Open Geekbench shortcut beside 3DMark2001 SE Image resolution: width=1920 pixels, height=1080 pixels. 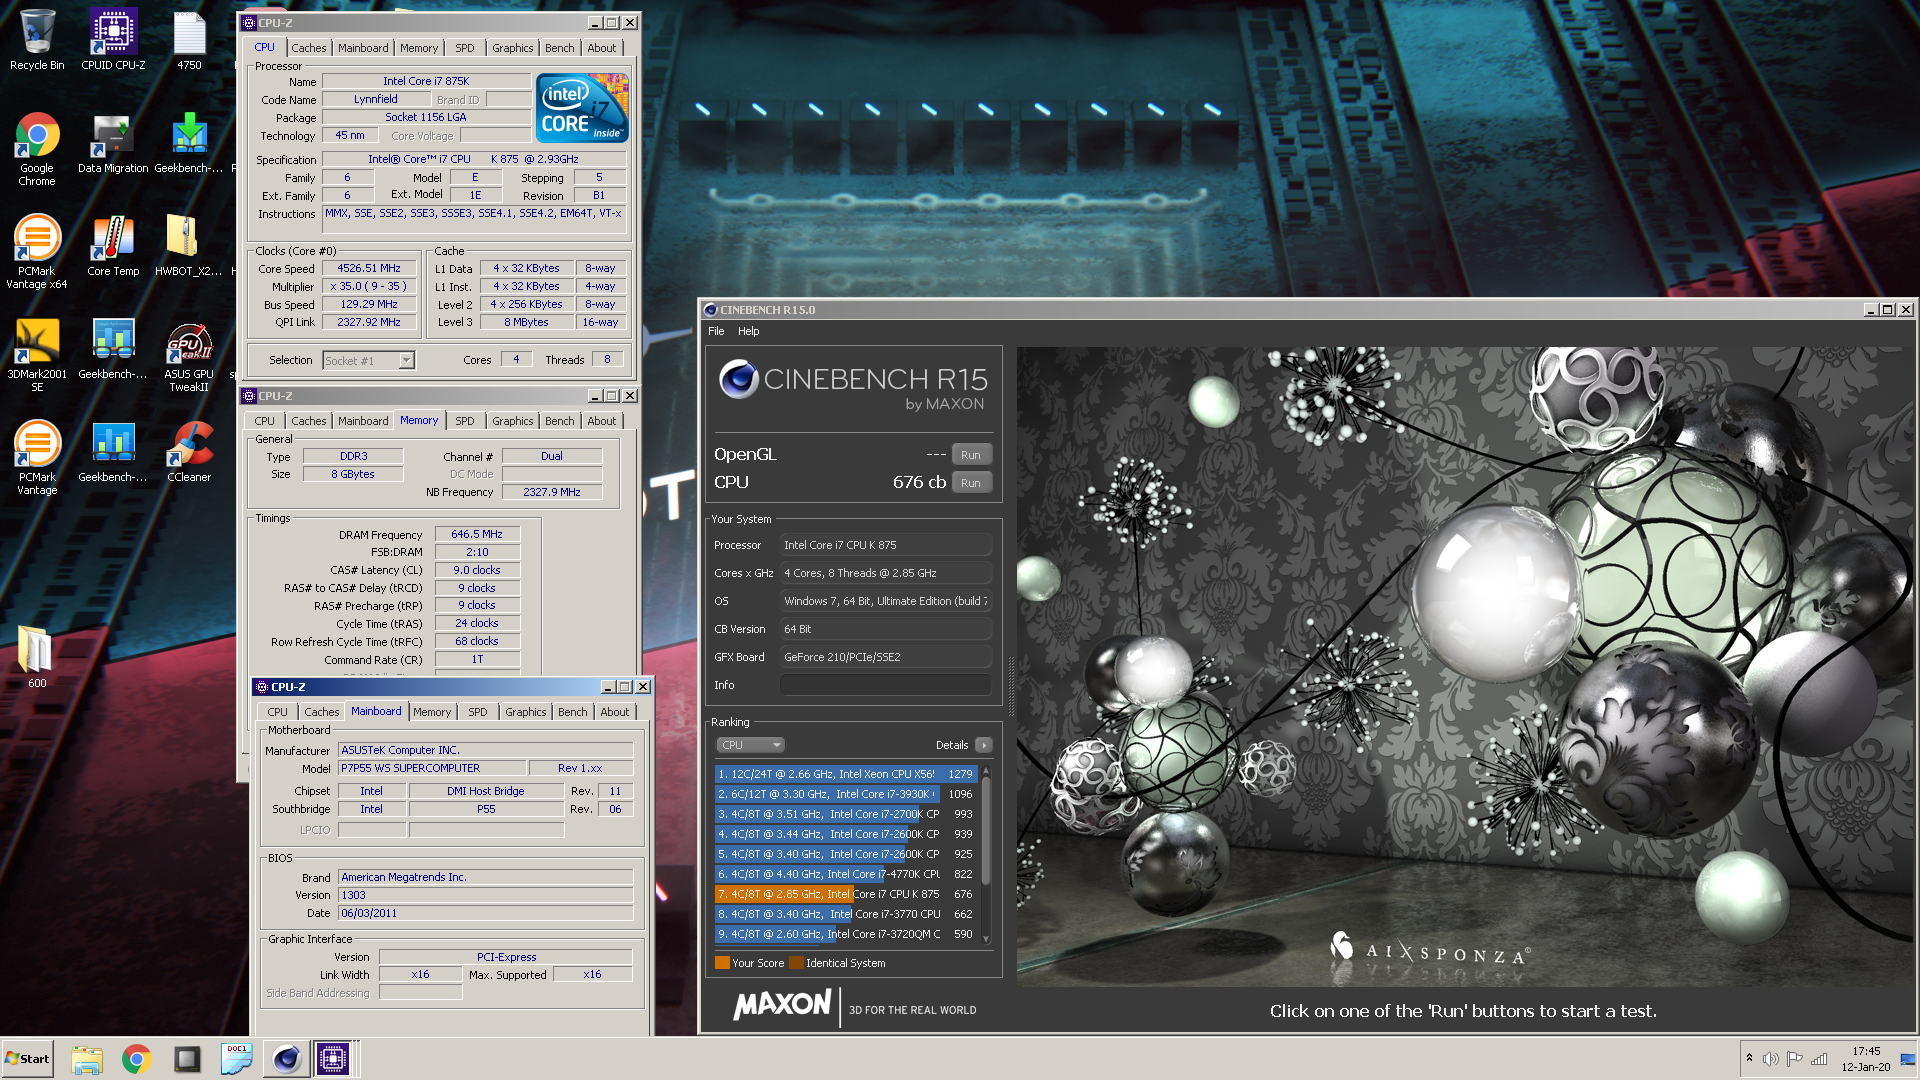click(x=113, y=349)
